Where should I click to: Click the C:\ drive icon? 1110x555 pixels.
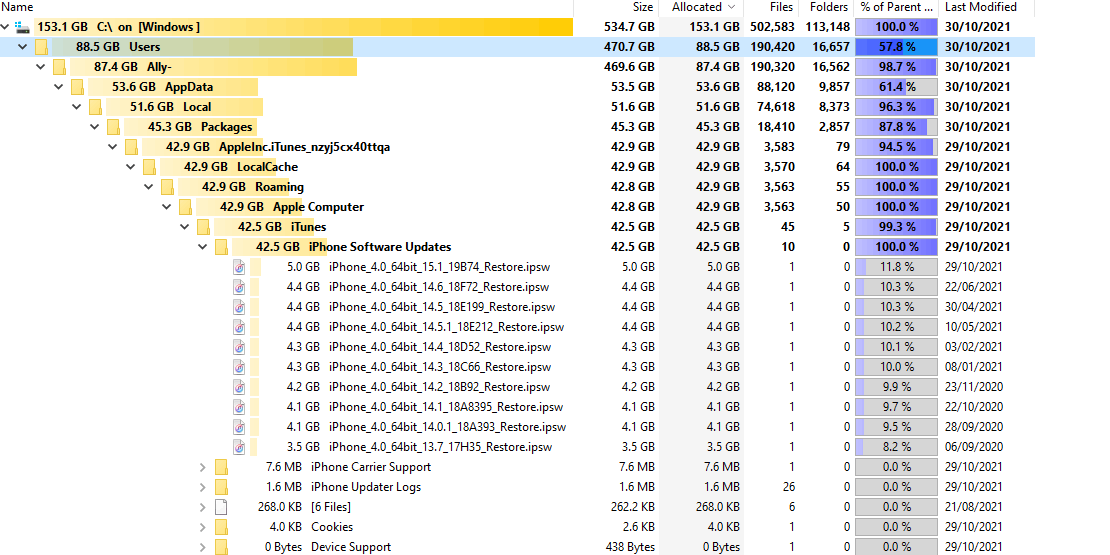pos(23,27)
